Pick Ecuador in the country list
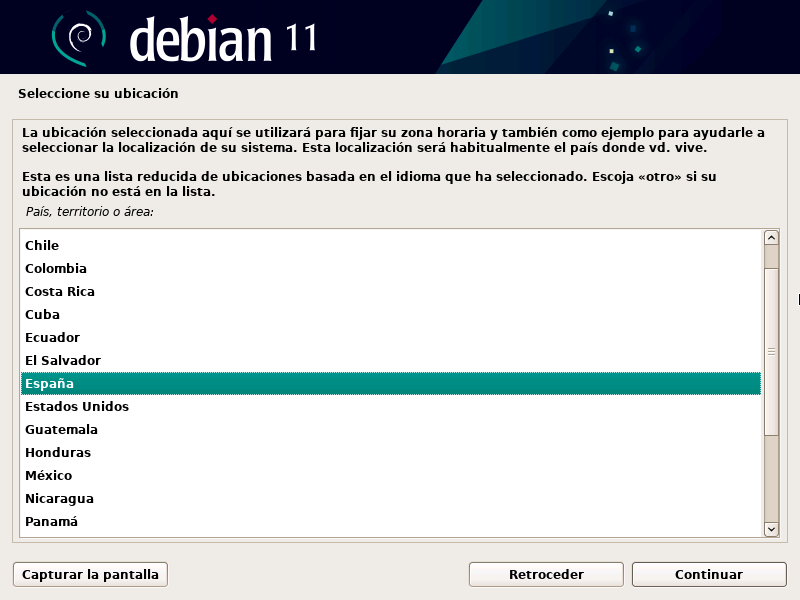 (x=52, y=338)
